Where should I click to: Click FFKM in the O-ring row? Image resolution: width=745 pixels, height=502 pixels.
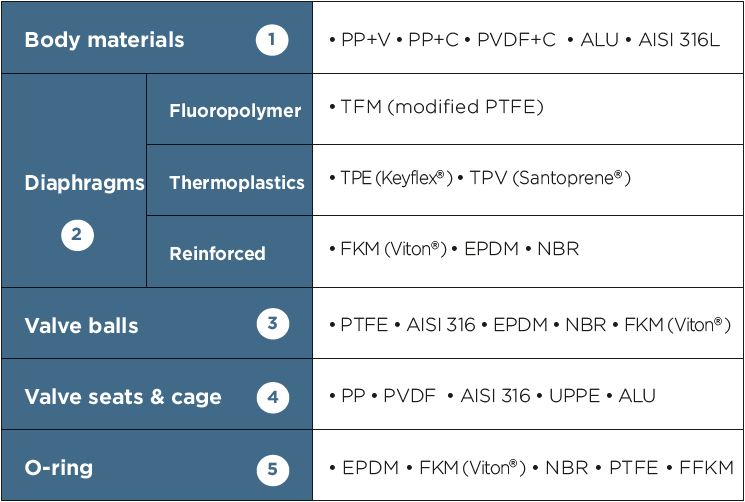click(706, 468)
